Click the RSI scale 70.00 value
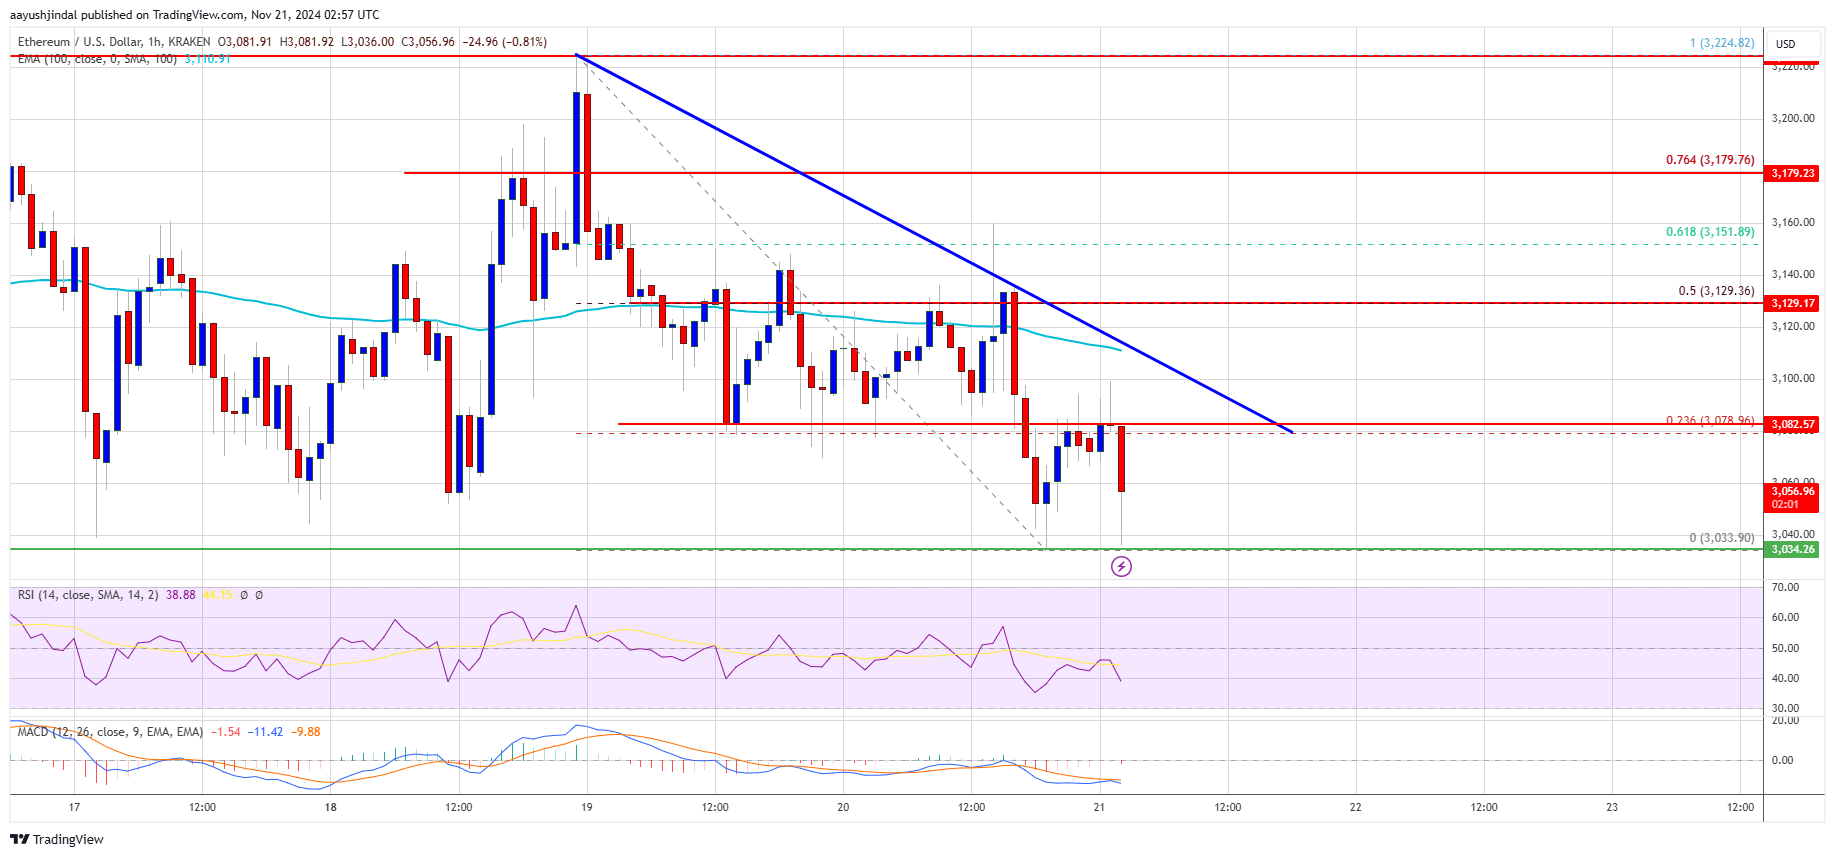The width and height of the screenshot is (1835, 857). tap(1785, 587)
